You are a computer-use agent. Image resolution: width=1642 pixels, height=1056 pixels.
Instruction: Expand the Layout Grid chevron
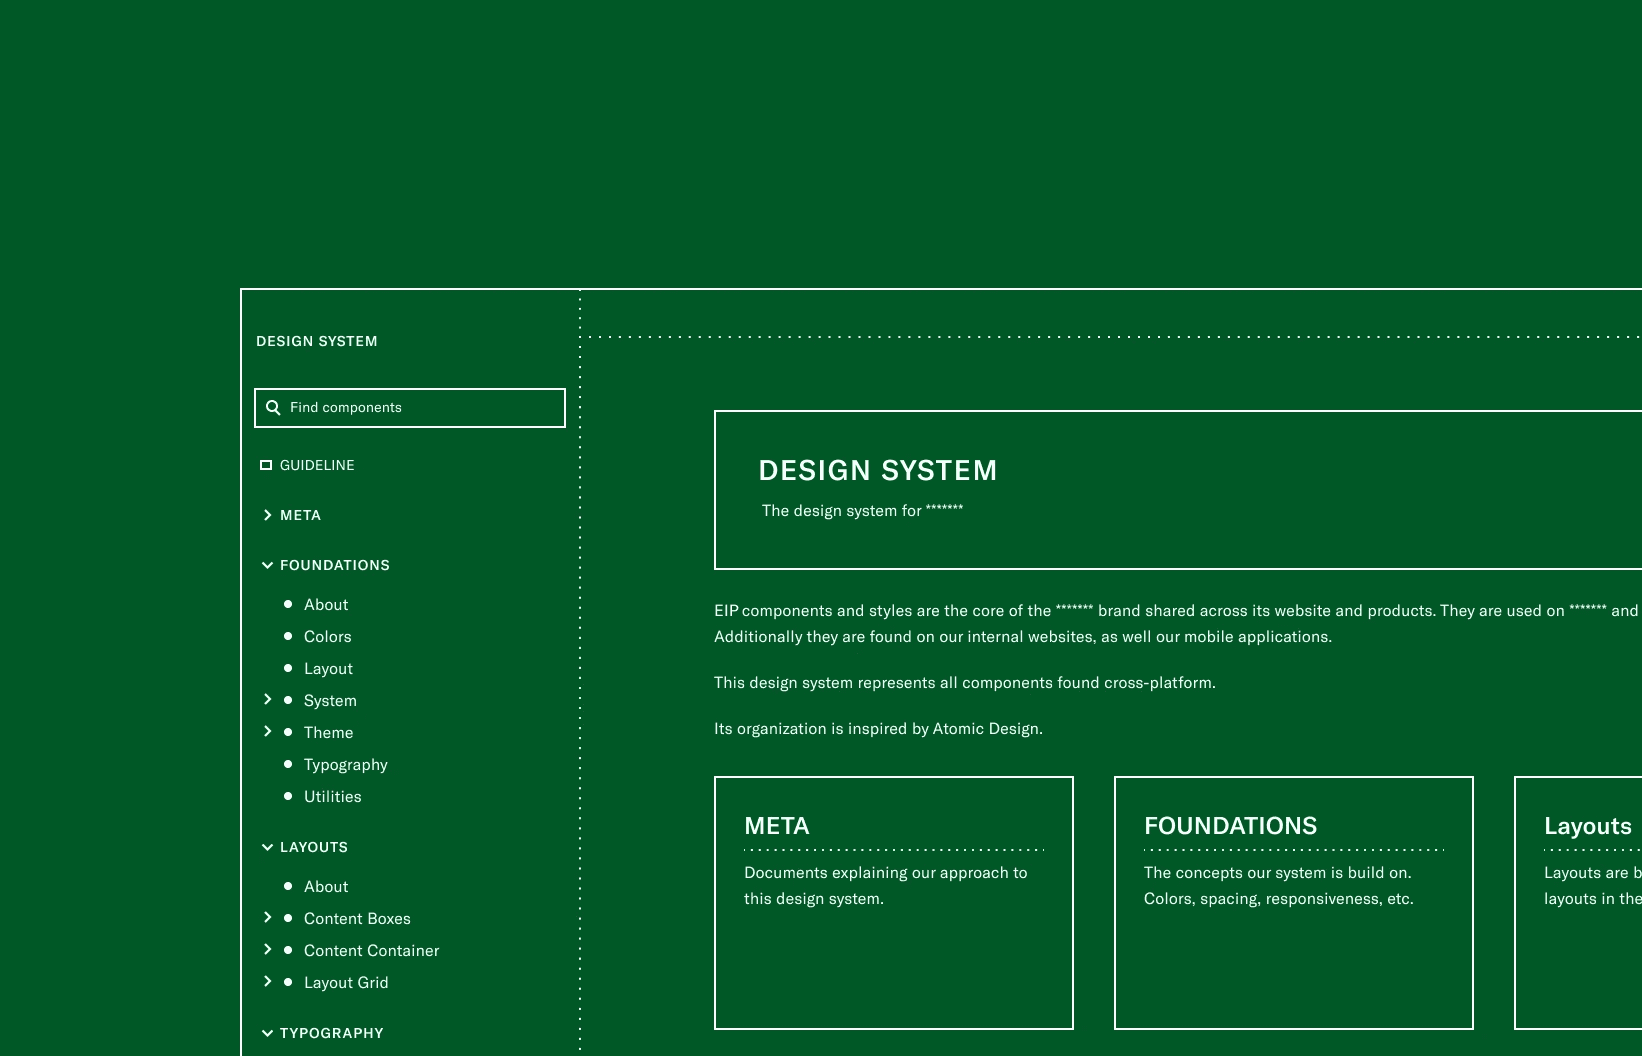[267, 981]
